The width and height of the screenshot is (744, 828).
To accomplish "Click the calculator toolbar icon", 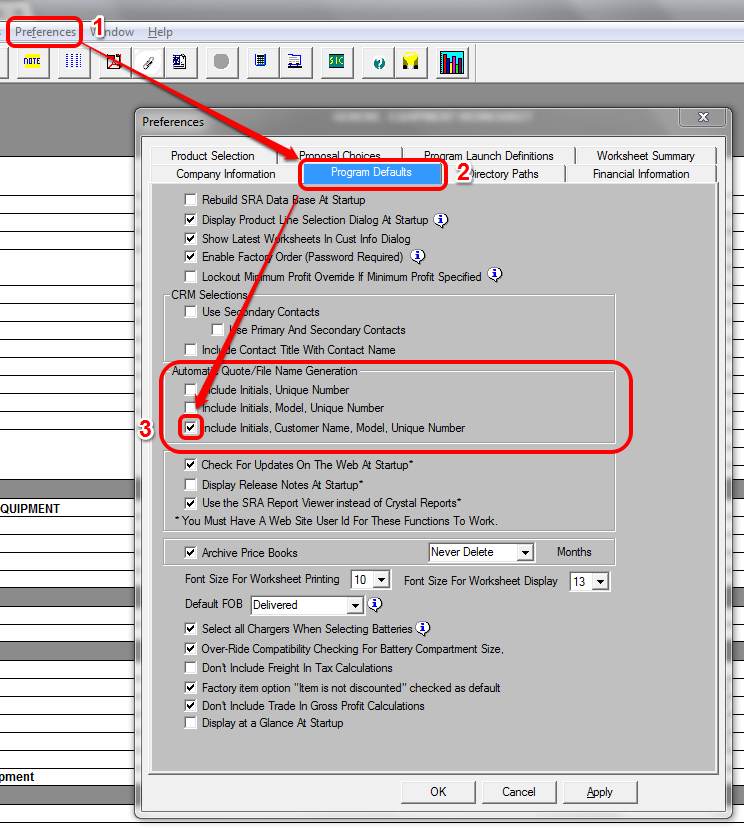I will [260, 62].
